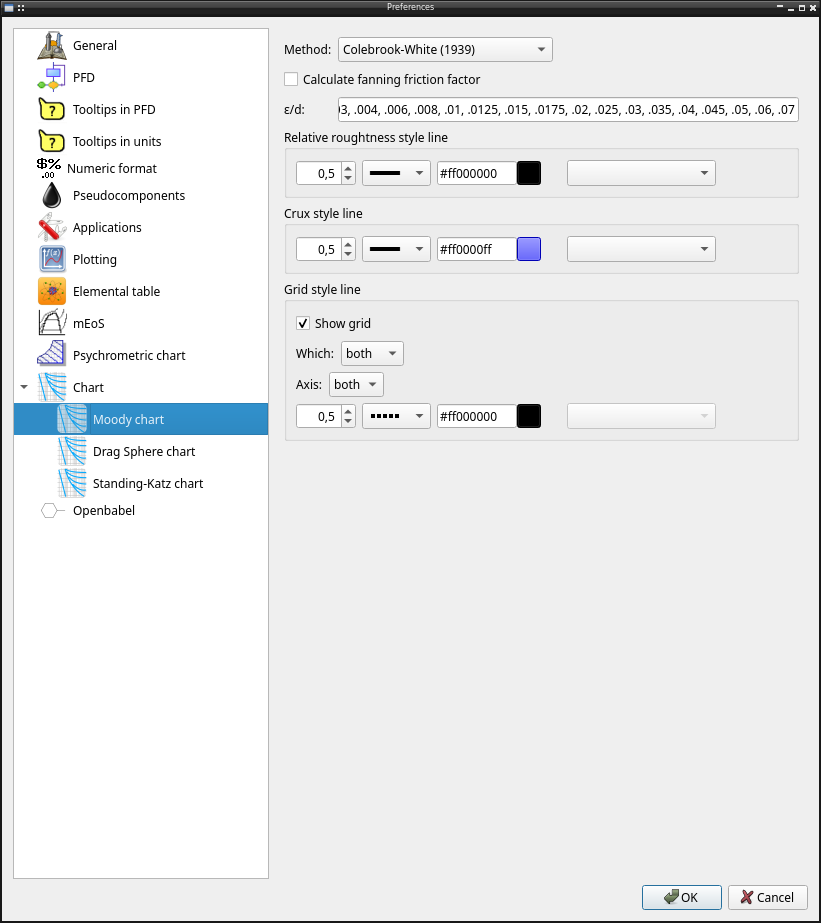Select Psychrometric chart settings
821x923 pixels.
129,356
